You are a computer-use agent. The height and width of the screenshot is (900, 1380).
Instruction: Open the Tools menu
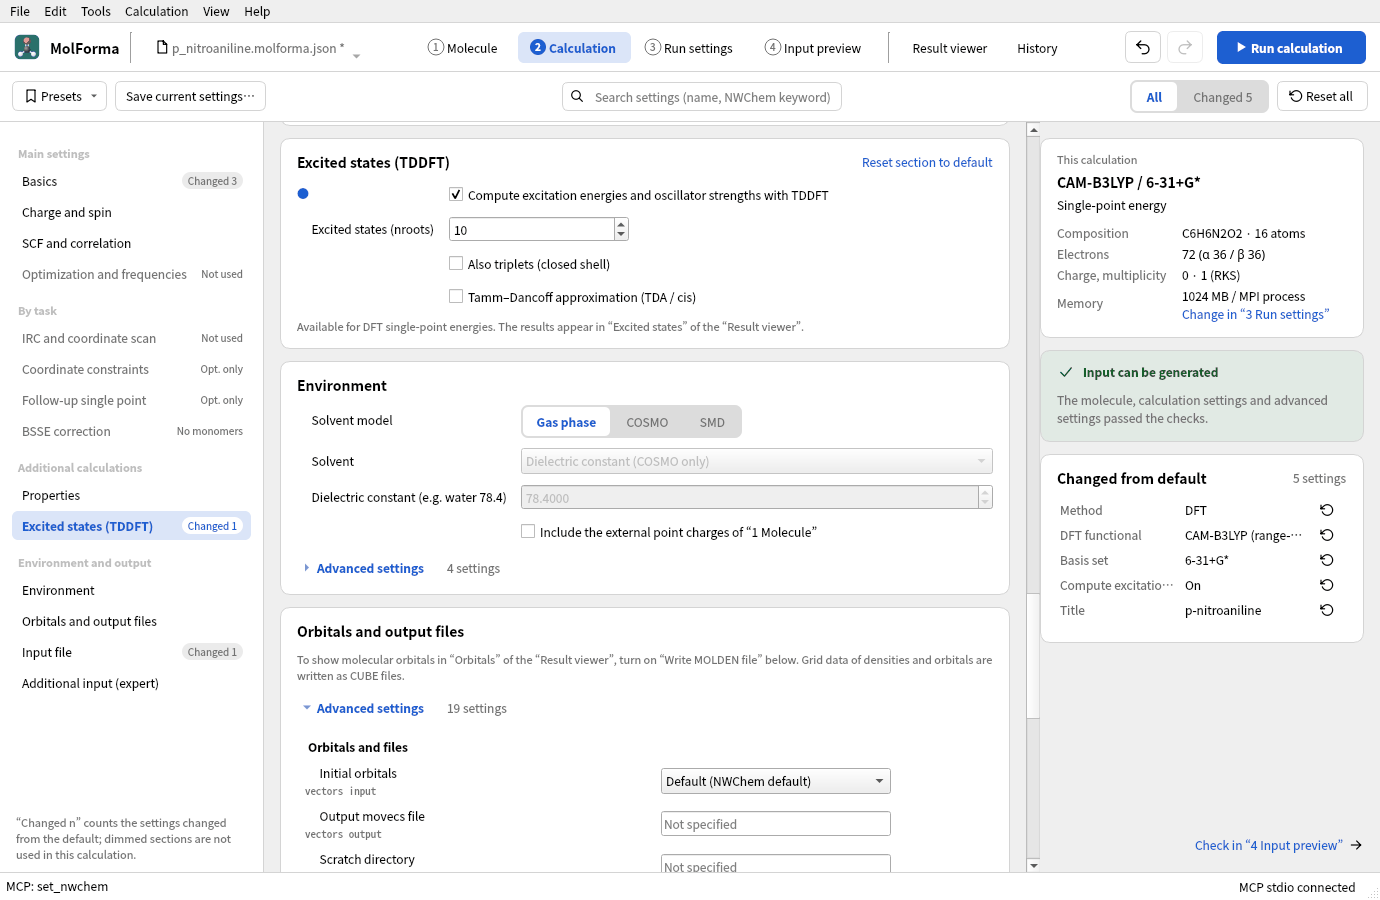(96, 11)
